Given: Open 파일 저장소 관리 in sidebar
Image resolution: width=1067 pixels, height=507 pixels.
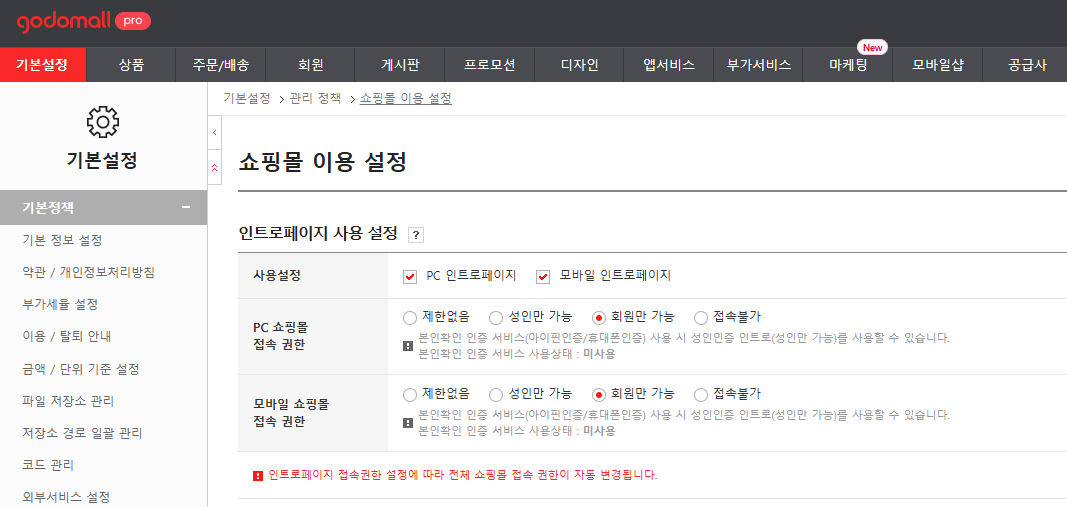Looking at the screenshot, I should [x=67, y=401].
